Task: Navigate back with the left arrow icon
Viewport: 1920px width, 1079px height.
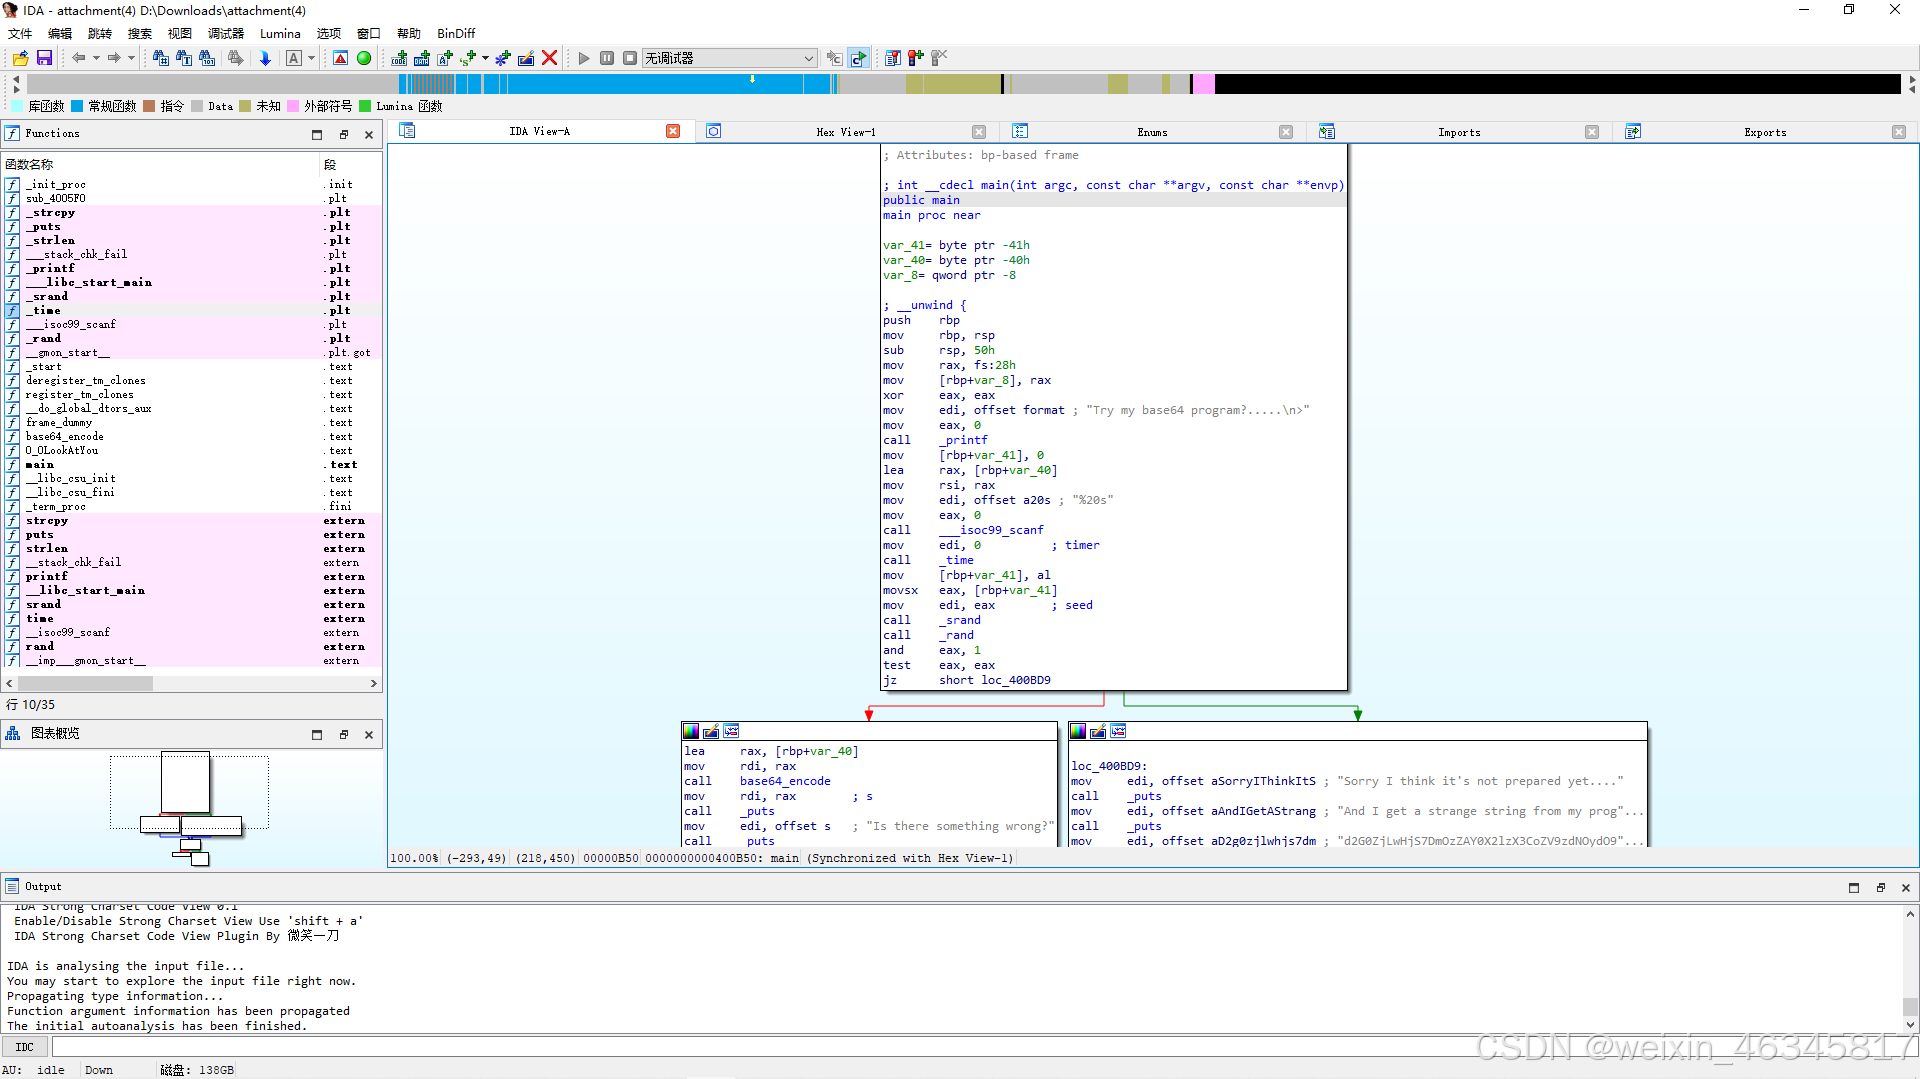Action: (79, 57)
